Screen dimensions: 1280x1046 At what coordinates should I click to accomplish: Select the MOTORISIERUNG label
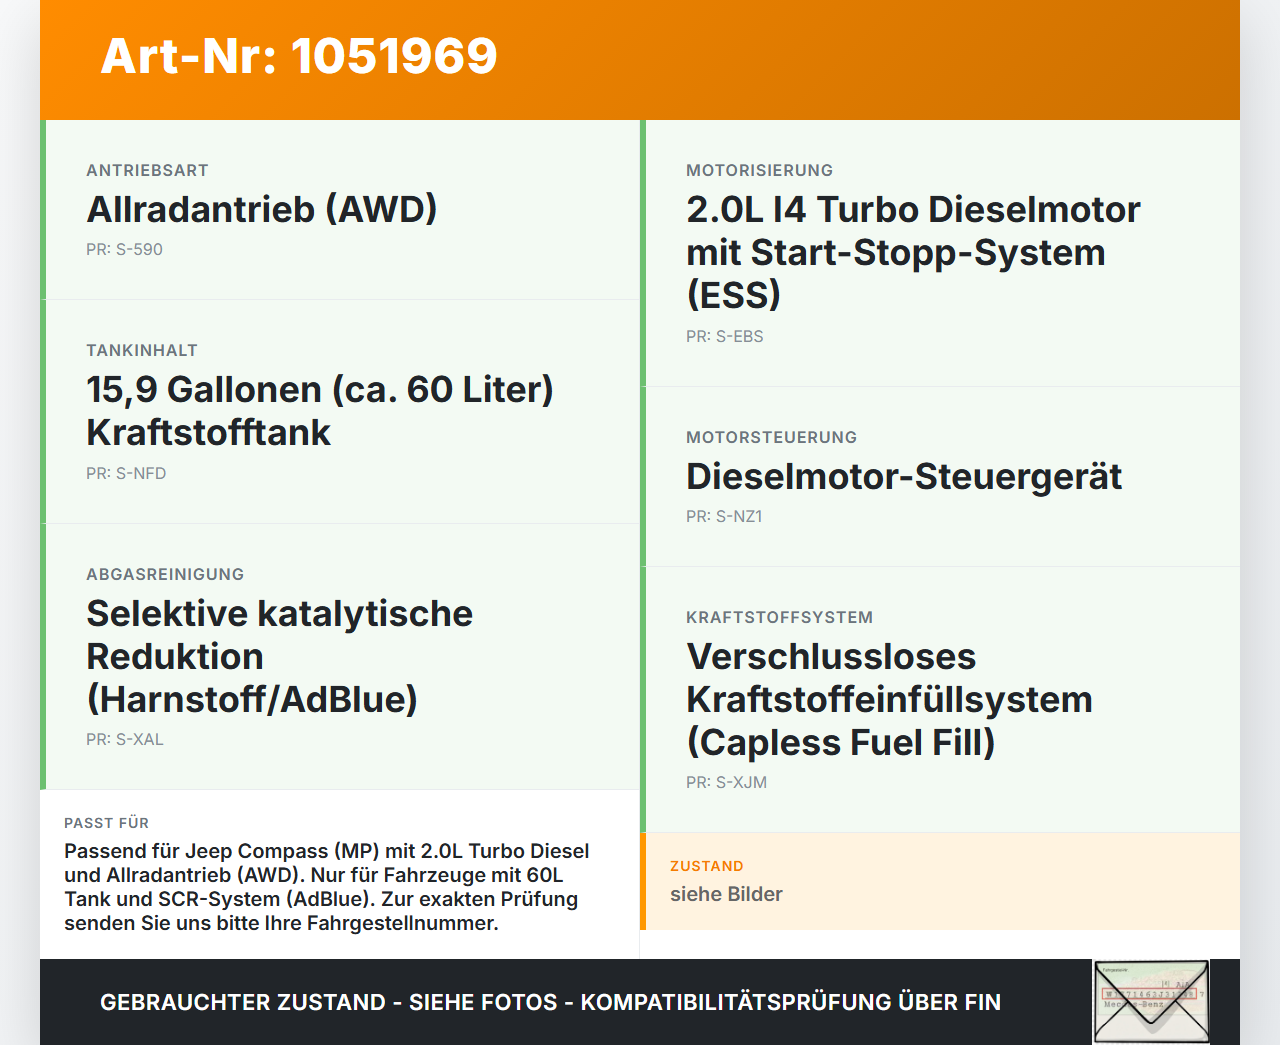click(759, 170)
